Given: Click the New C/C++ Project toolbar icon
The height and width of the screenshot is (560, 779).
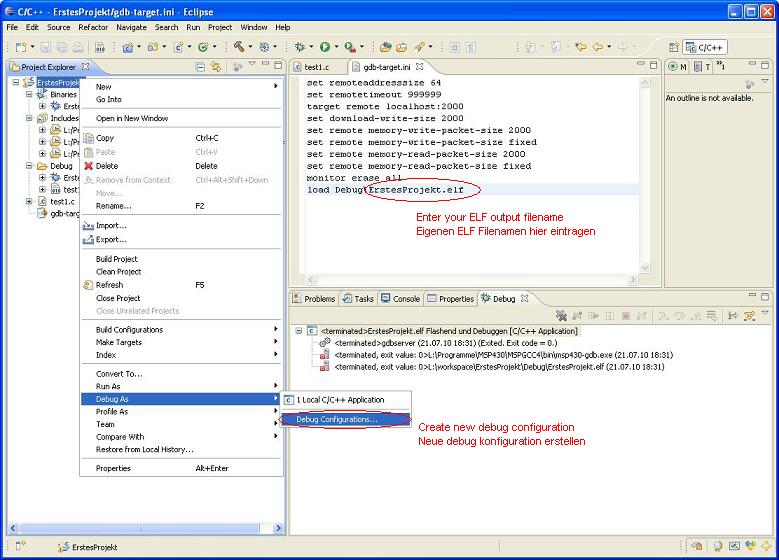Looking at the screenshot, I should pos(128,47).
